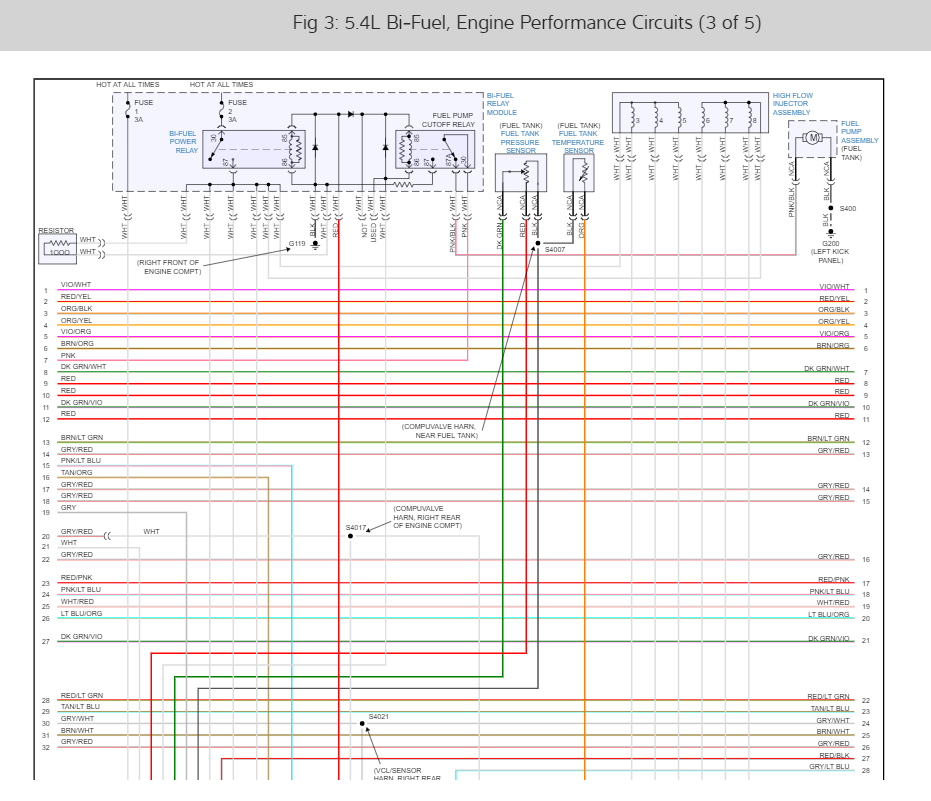Click the FUEL TANK TEMPERATURE SENSOR label
The height and width of the screenshot is (801, 931).
point(578,142)
